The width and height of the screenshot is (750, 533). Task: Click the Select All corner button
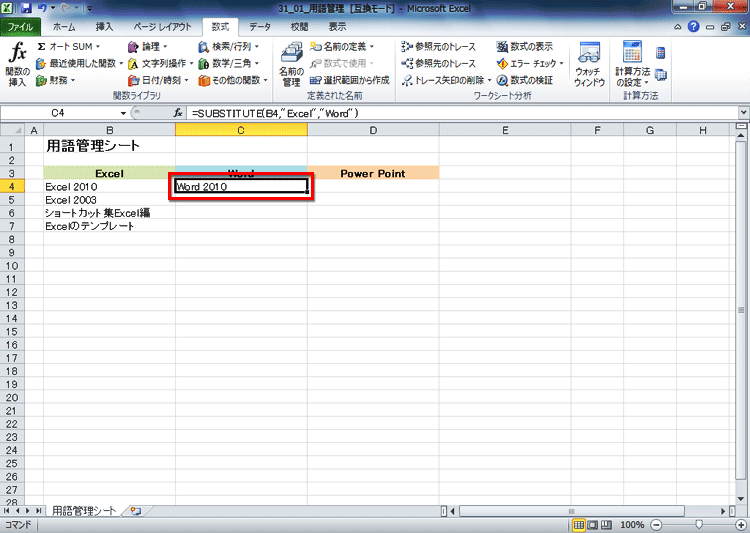(12, 130)
